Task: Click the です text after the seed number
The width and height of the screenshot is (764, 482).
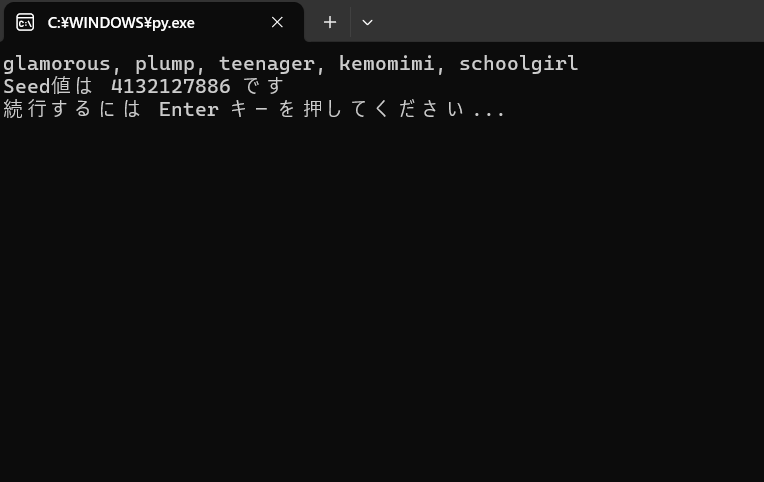Action: (263, 86)
